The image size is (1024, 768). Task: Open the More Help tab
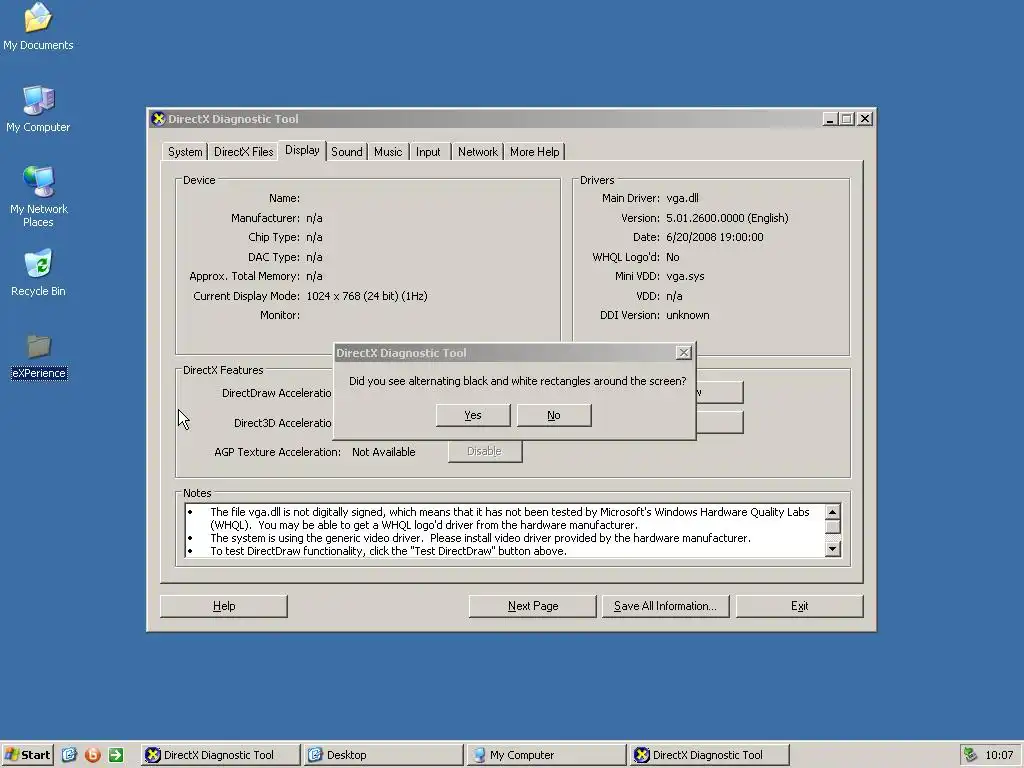click(x=534, y=152)
